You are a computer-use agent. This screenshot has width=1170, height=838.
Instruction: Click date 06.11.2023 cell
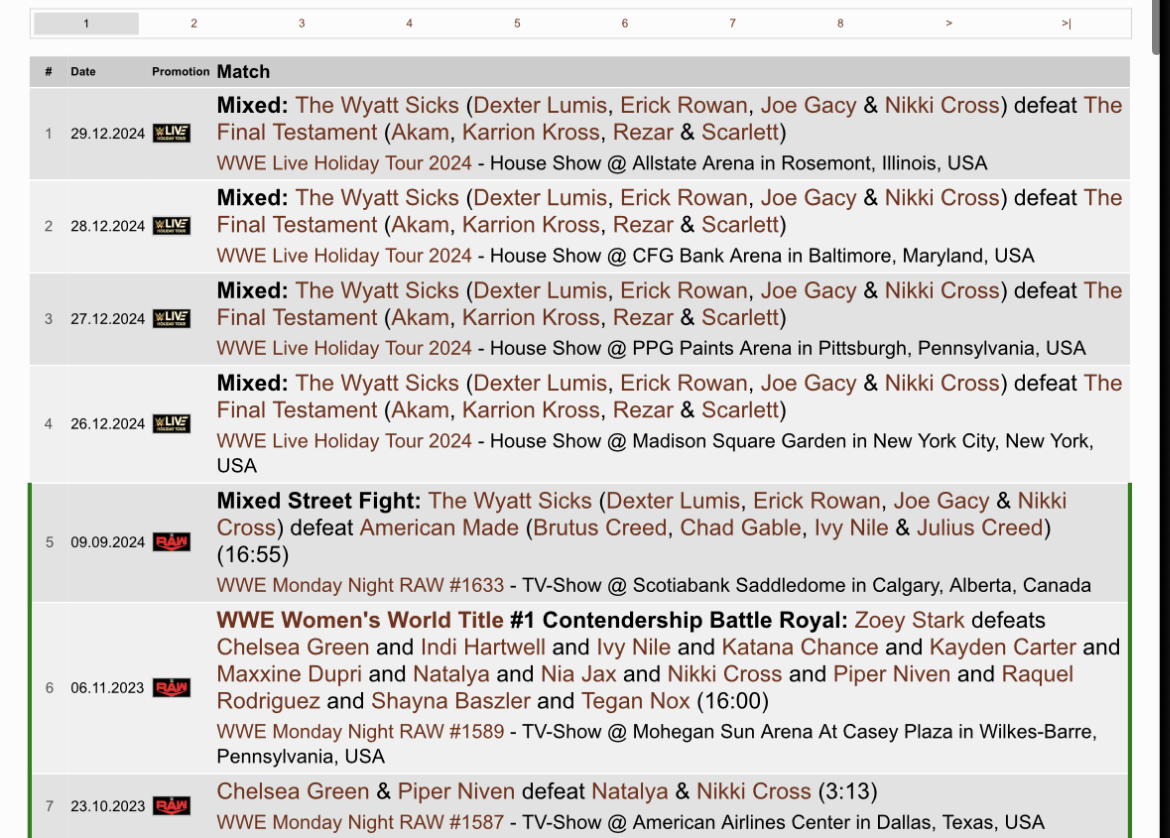[x=107, y=688]
